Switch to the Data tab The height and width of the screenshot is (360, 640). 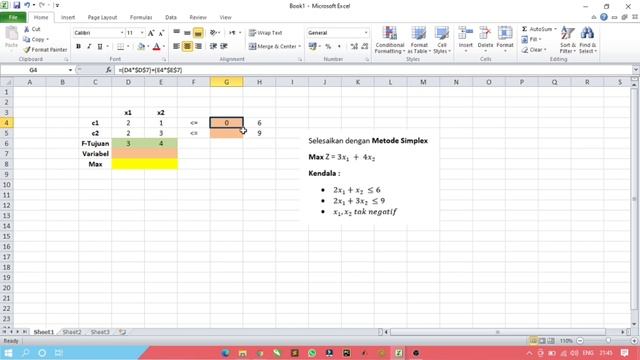pyautogui.click(x=171, y=18)
